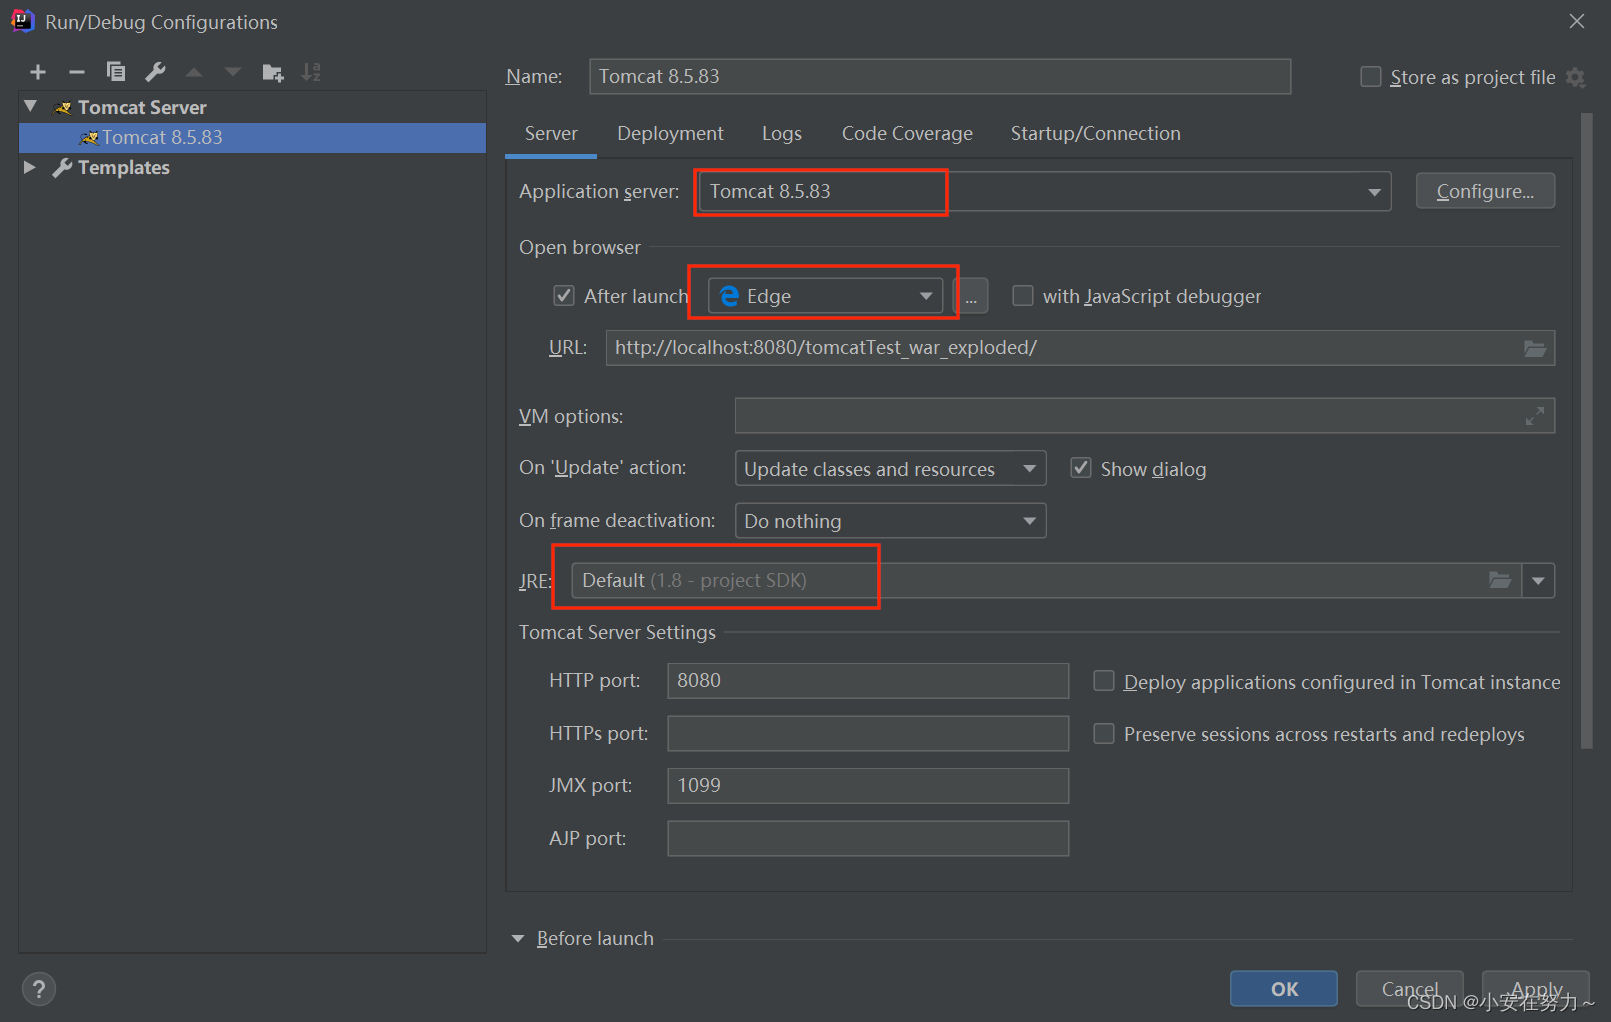This screenshot has height=1022, width=1611.
Task: Browse folder icon in JRE field
Action: tap(1500, 580)
